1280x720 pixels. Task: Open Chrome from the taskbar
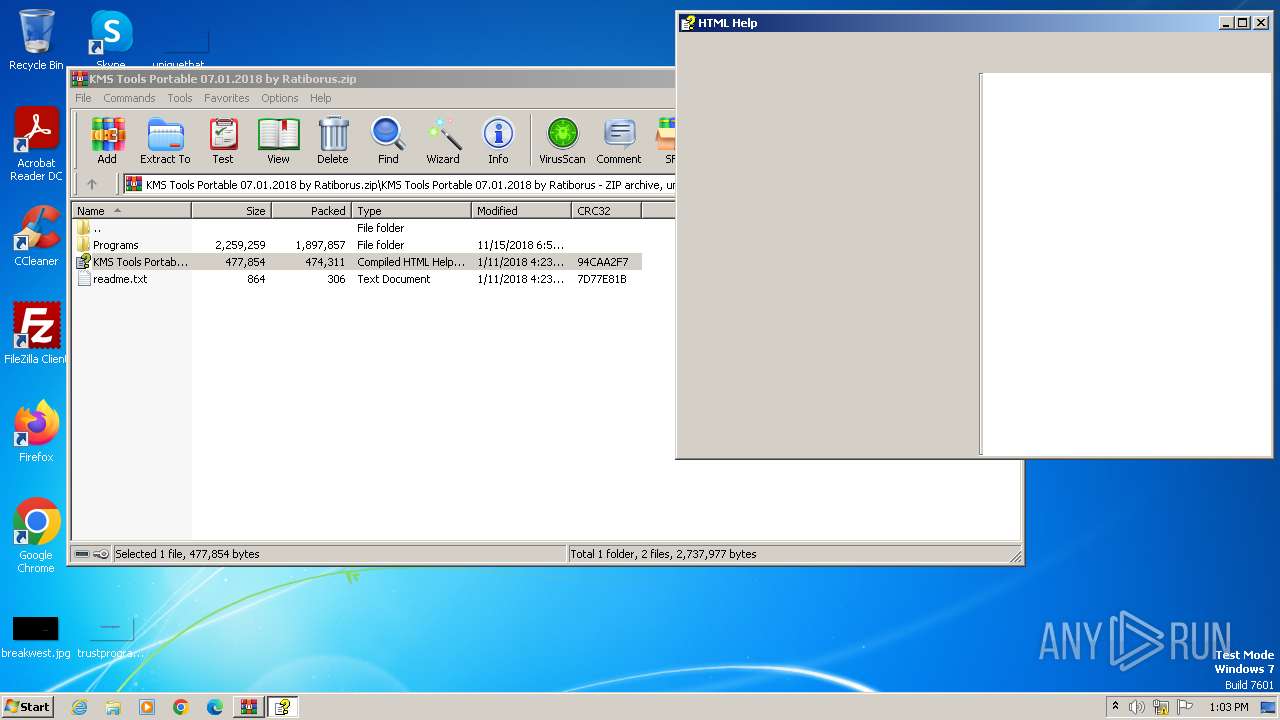pos(181,707)
